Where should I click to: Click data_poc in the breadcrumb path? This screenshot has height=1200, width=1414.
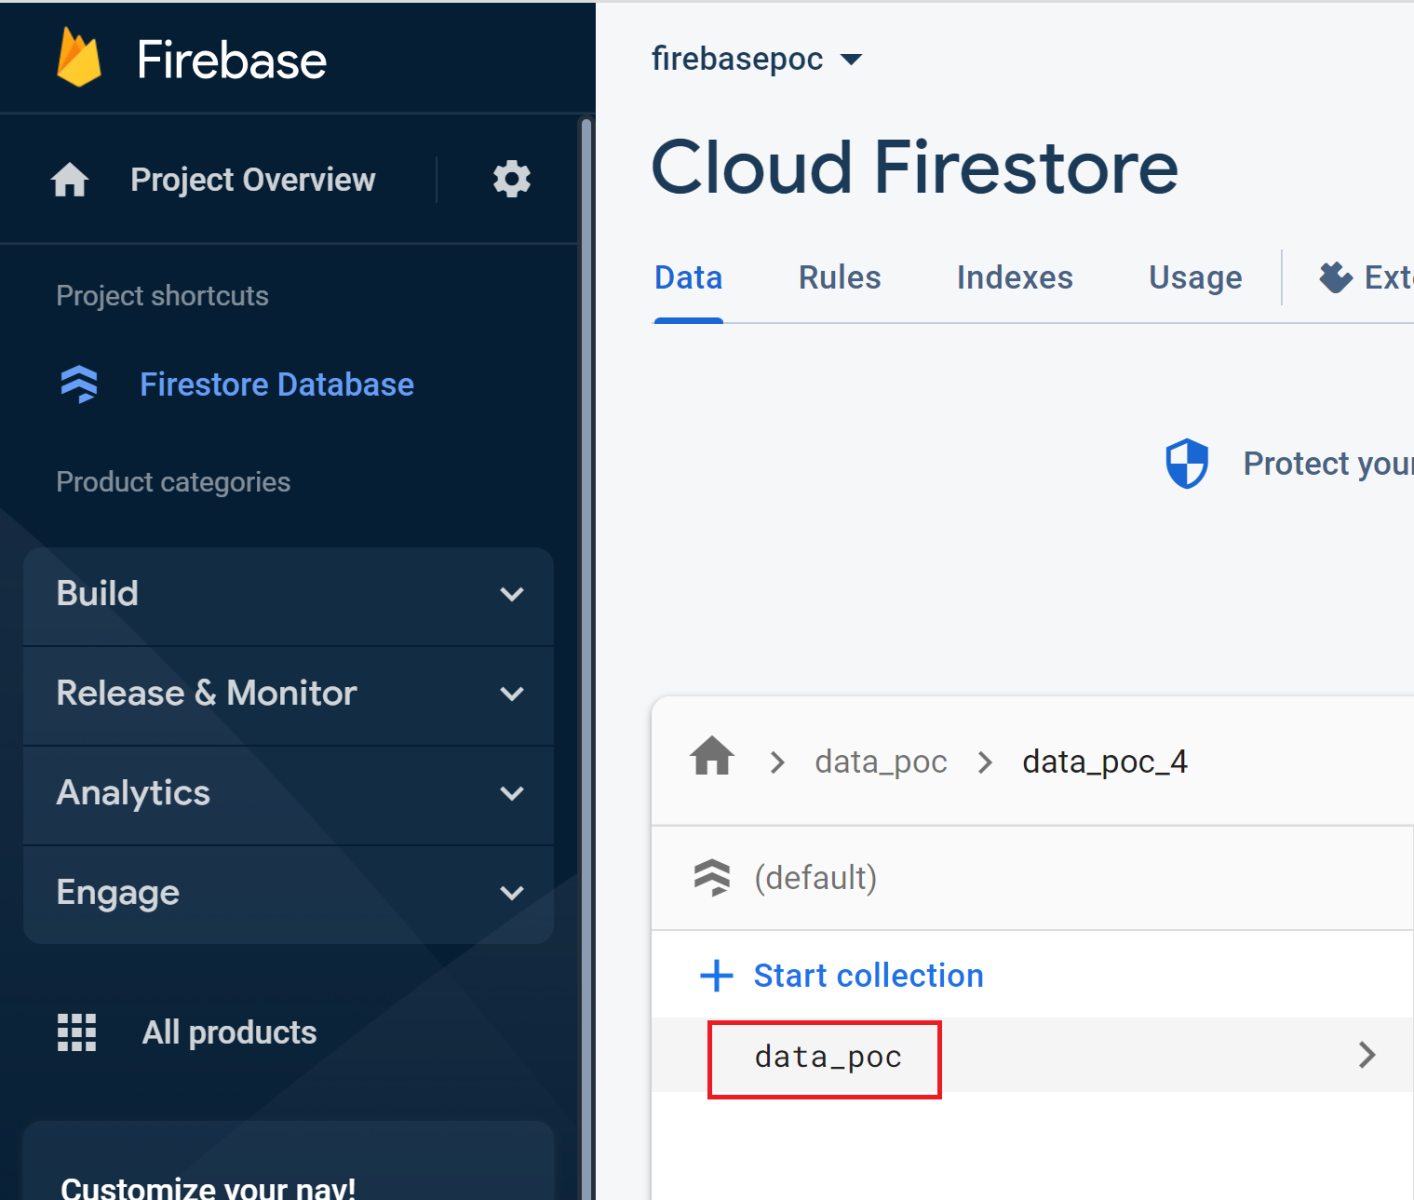pos(880,762)
